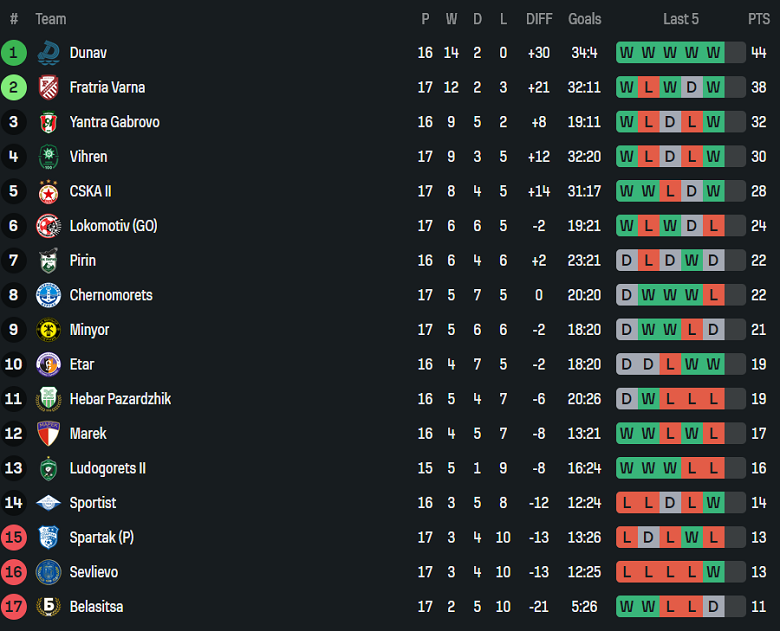
Task: Open the Hebar Pazardzhik team link
Action: coord(120,399)
